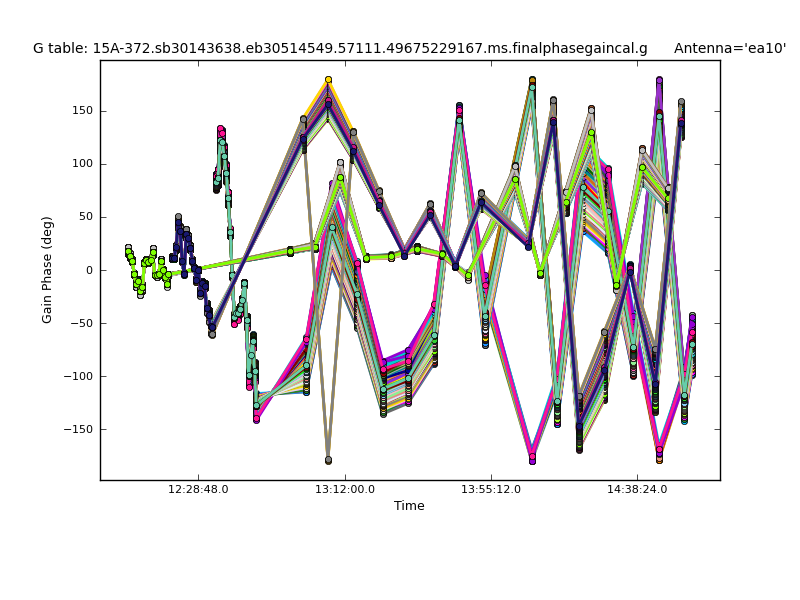Click the Antenna='ea10' label in title
Image resolution: width=800 pixels, height=600 pixels.
(729, 48)
